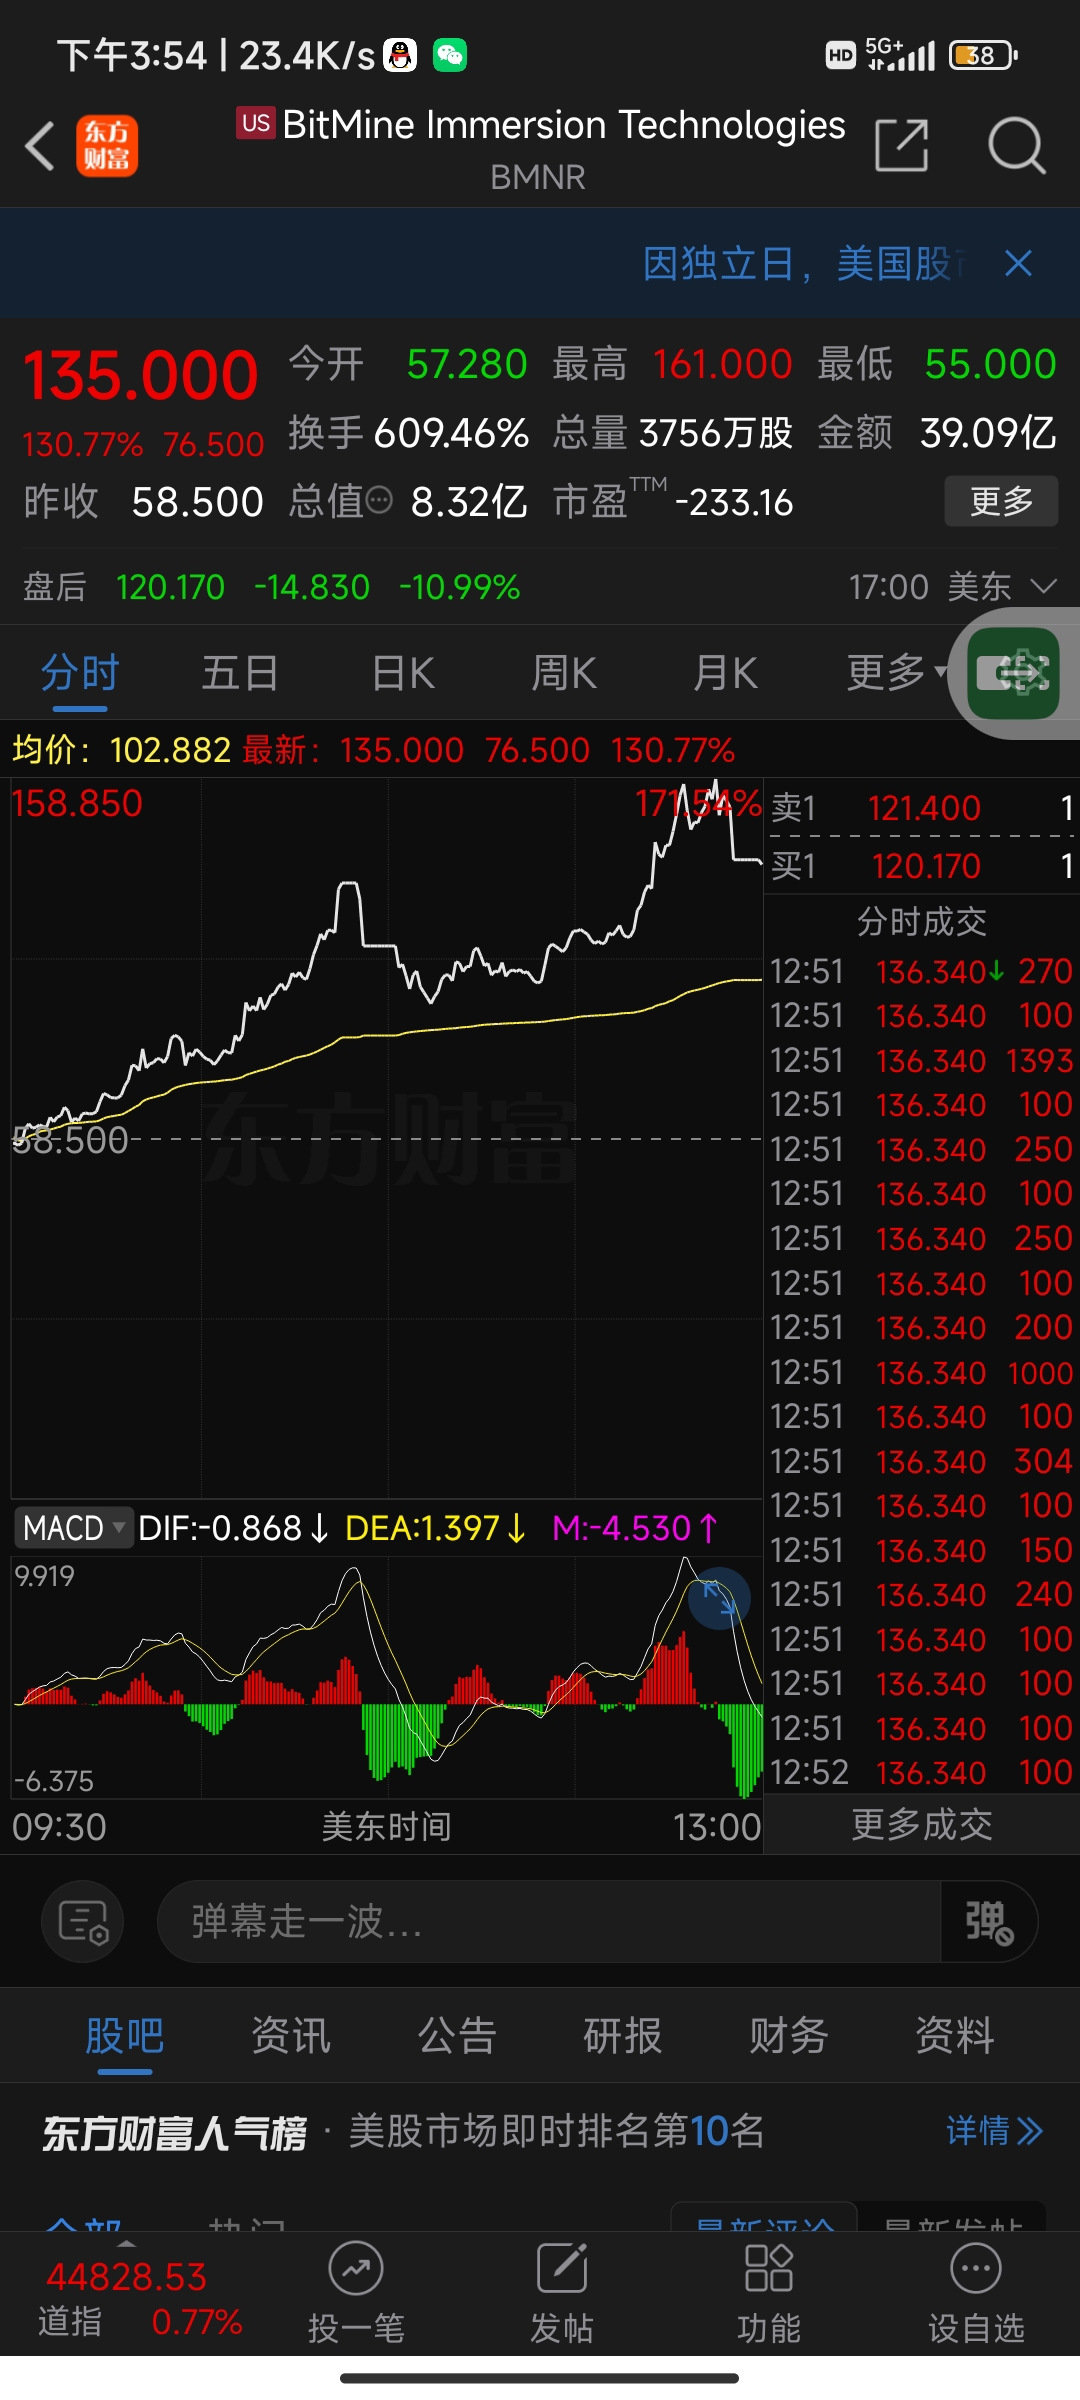Tap the share icon in header

(x=901, y=146)
